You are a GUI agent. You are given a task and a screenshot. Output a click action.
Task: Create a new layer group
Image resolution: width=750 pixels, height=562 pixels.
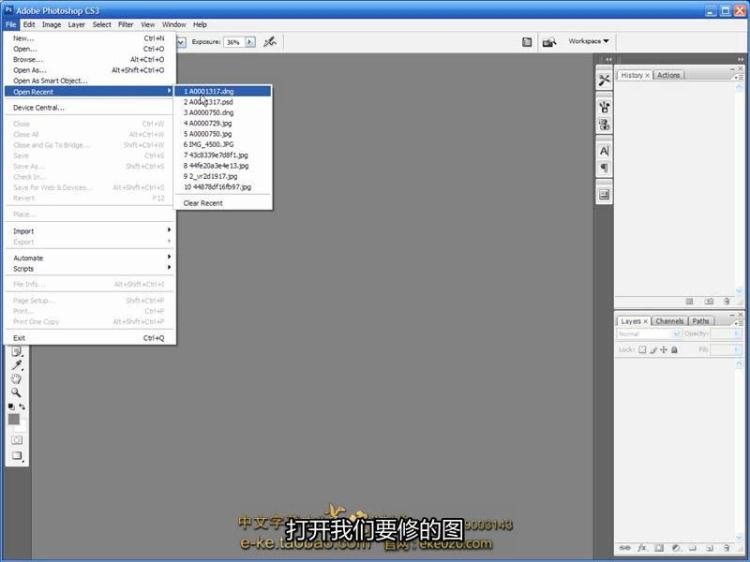(692, 548)
